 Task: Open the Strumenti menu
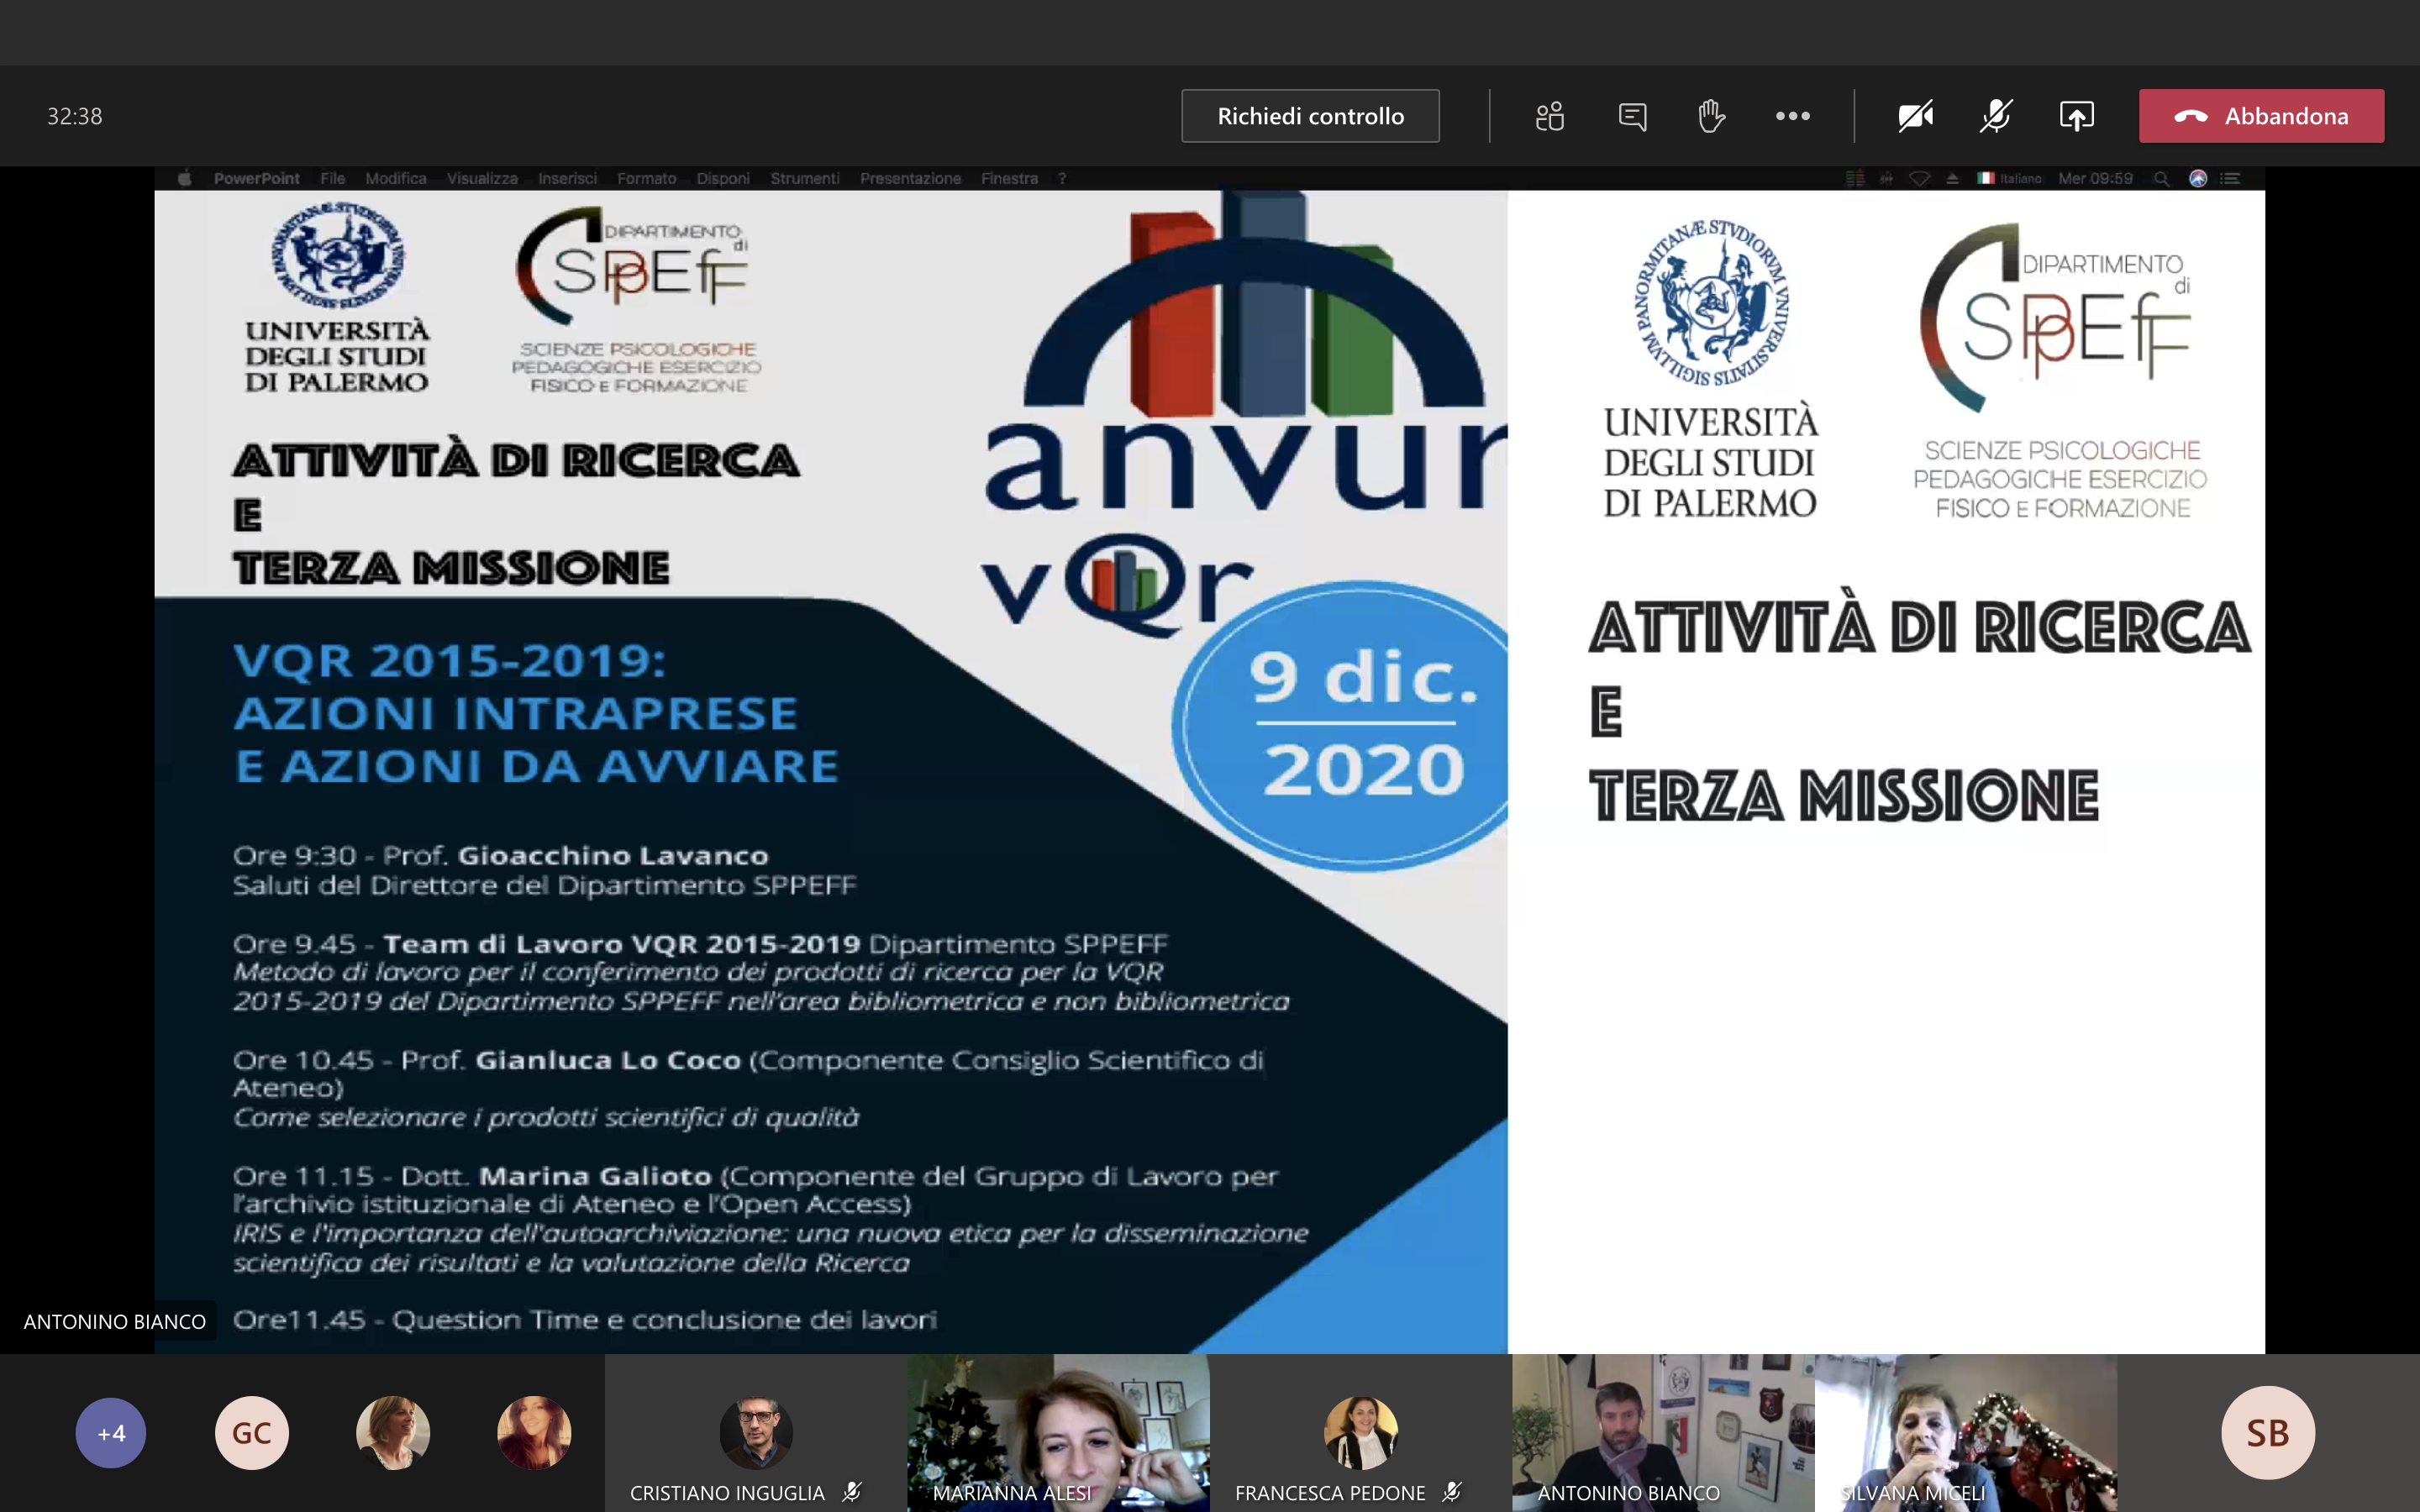coord(804,178)
